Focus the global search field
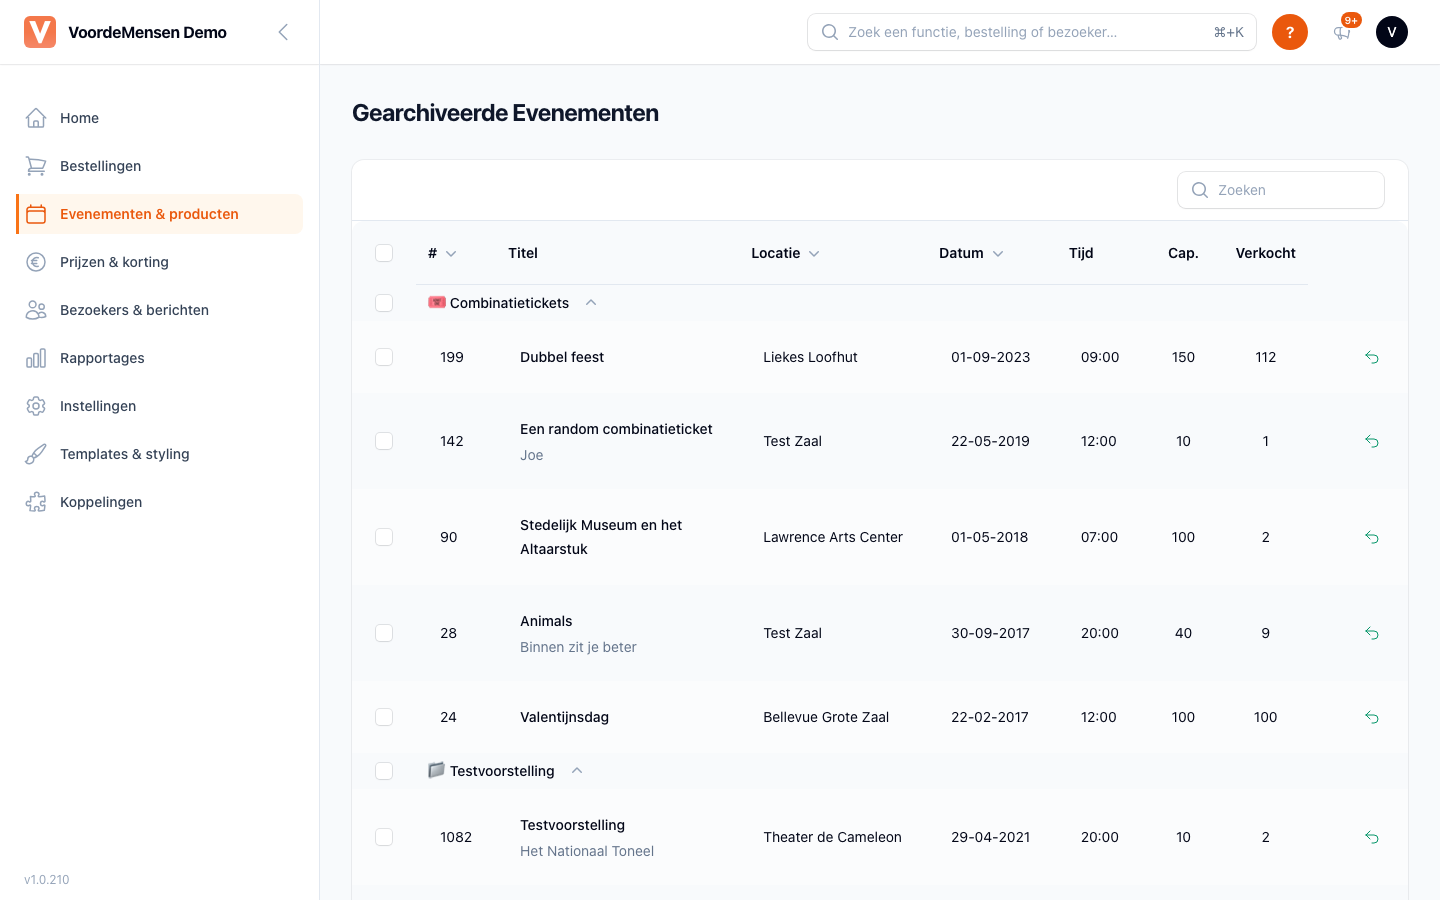 pyautogui.click(x=1032, y=32)
